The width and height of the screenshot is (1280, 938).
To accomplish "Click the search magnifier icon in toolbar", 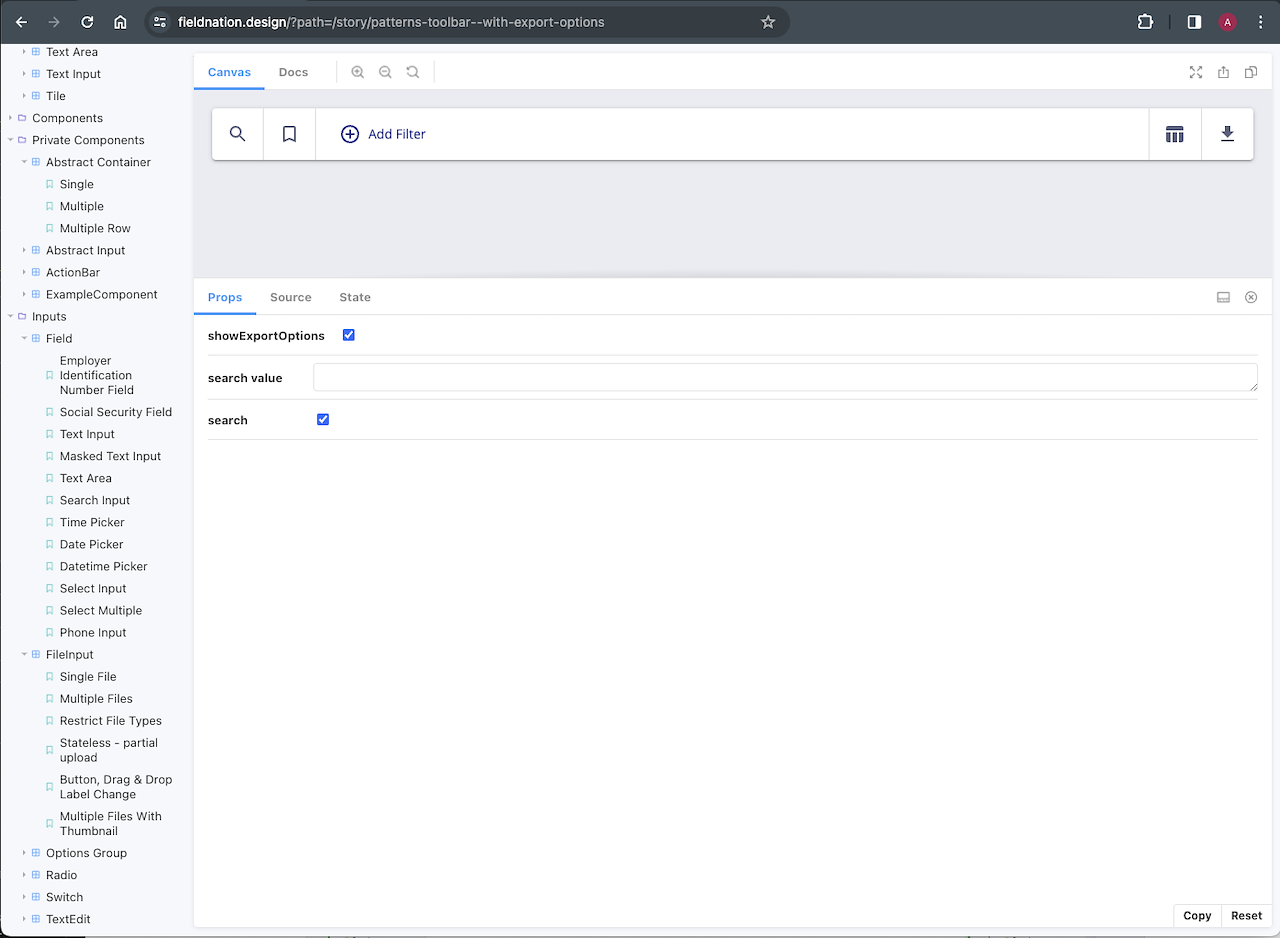I will pyautogui.click(x=237, y=134).
